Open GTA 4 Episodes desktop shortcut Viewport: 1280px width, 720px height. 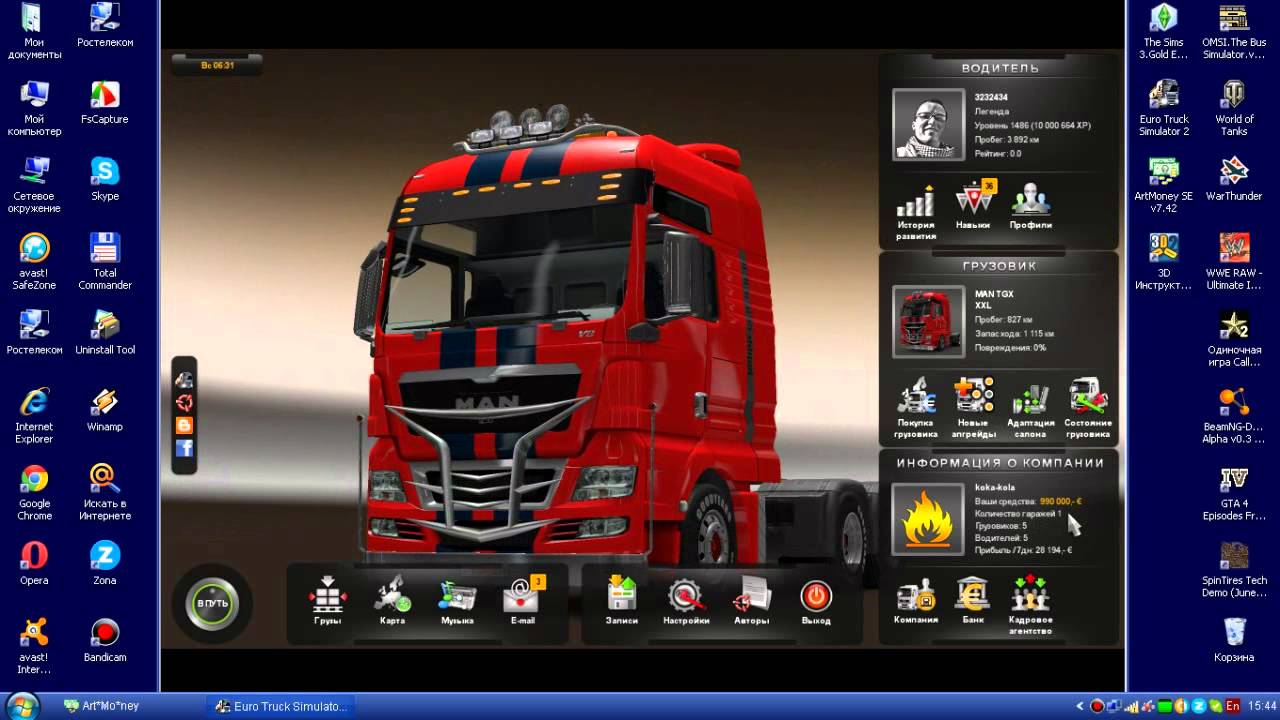1234,494
